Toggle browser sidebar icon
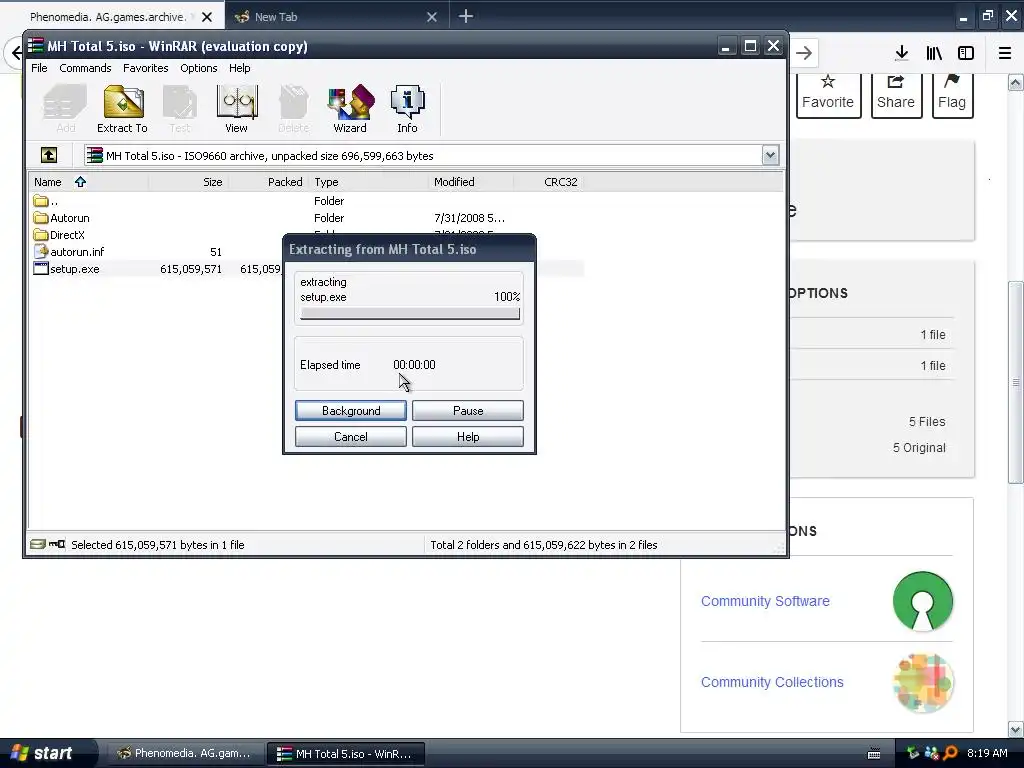This screenshot has height=768, width=1024. tap(966, 53)
